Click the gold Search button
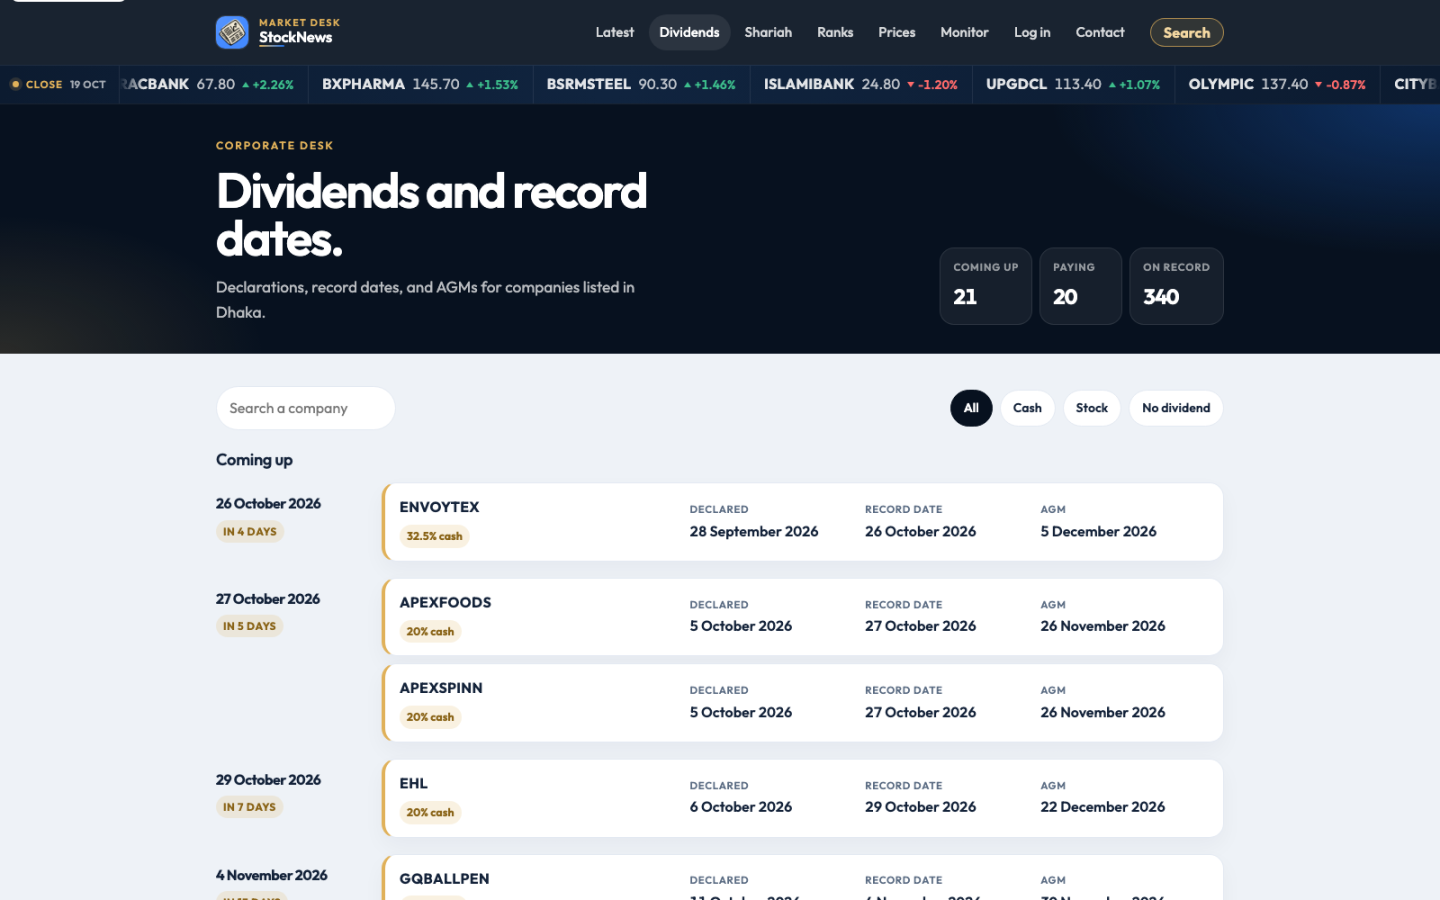Viewport: 1440px width, 900px height. click(x=1187, y=32)
